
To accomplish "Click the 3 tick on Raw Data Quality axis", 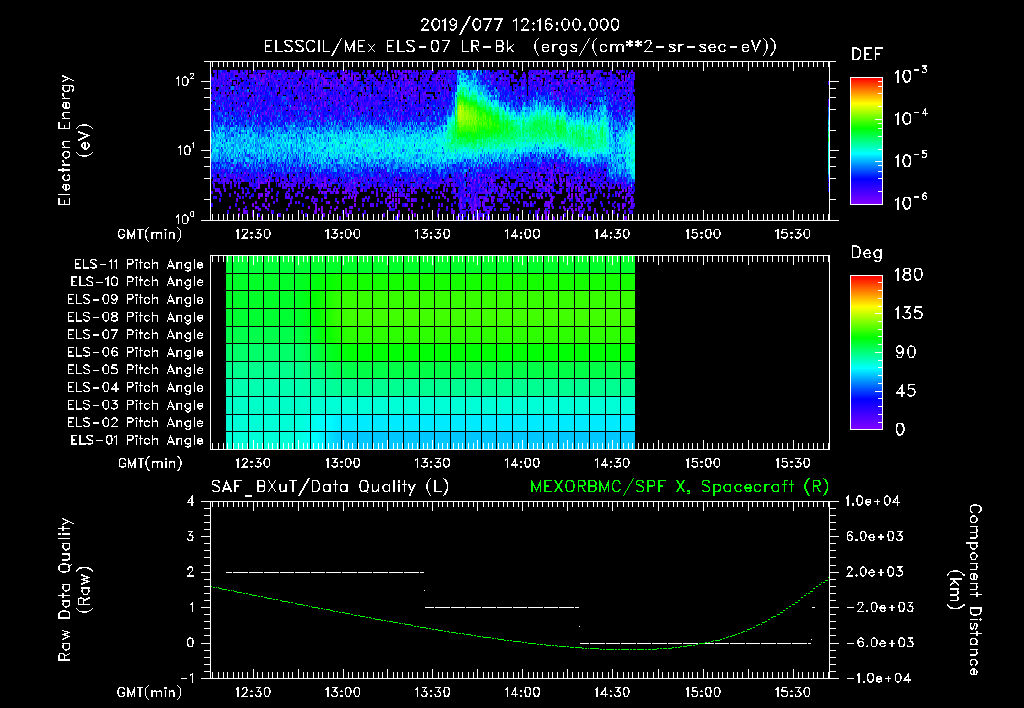I will coord(191,536).
